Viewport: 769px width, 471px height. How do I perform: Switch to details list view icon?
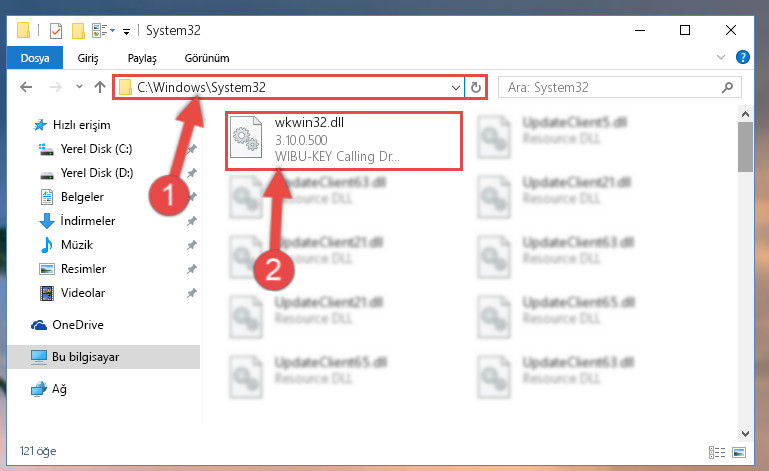click(717, 452)
